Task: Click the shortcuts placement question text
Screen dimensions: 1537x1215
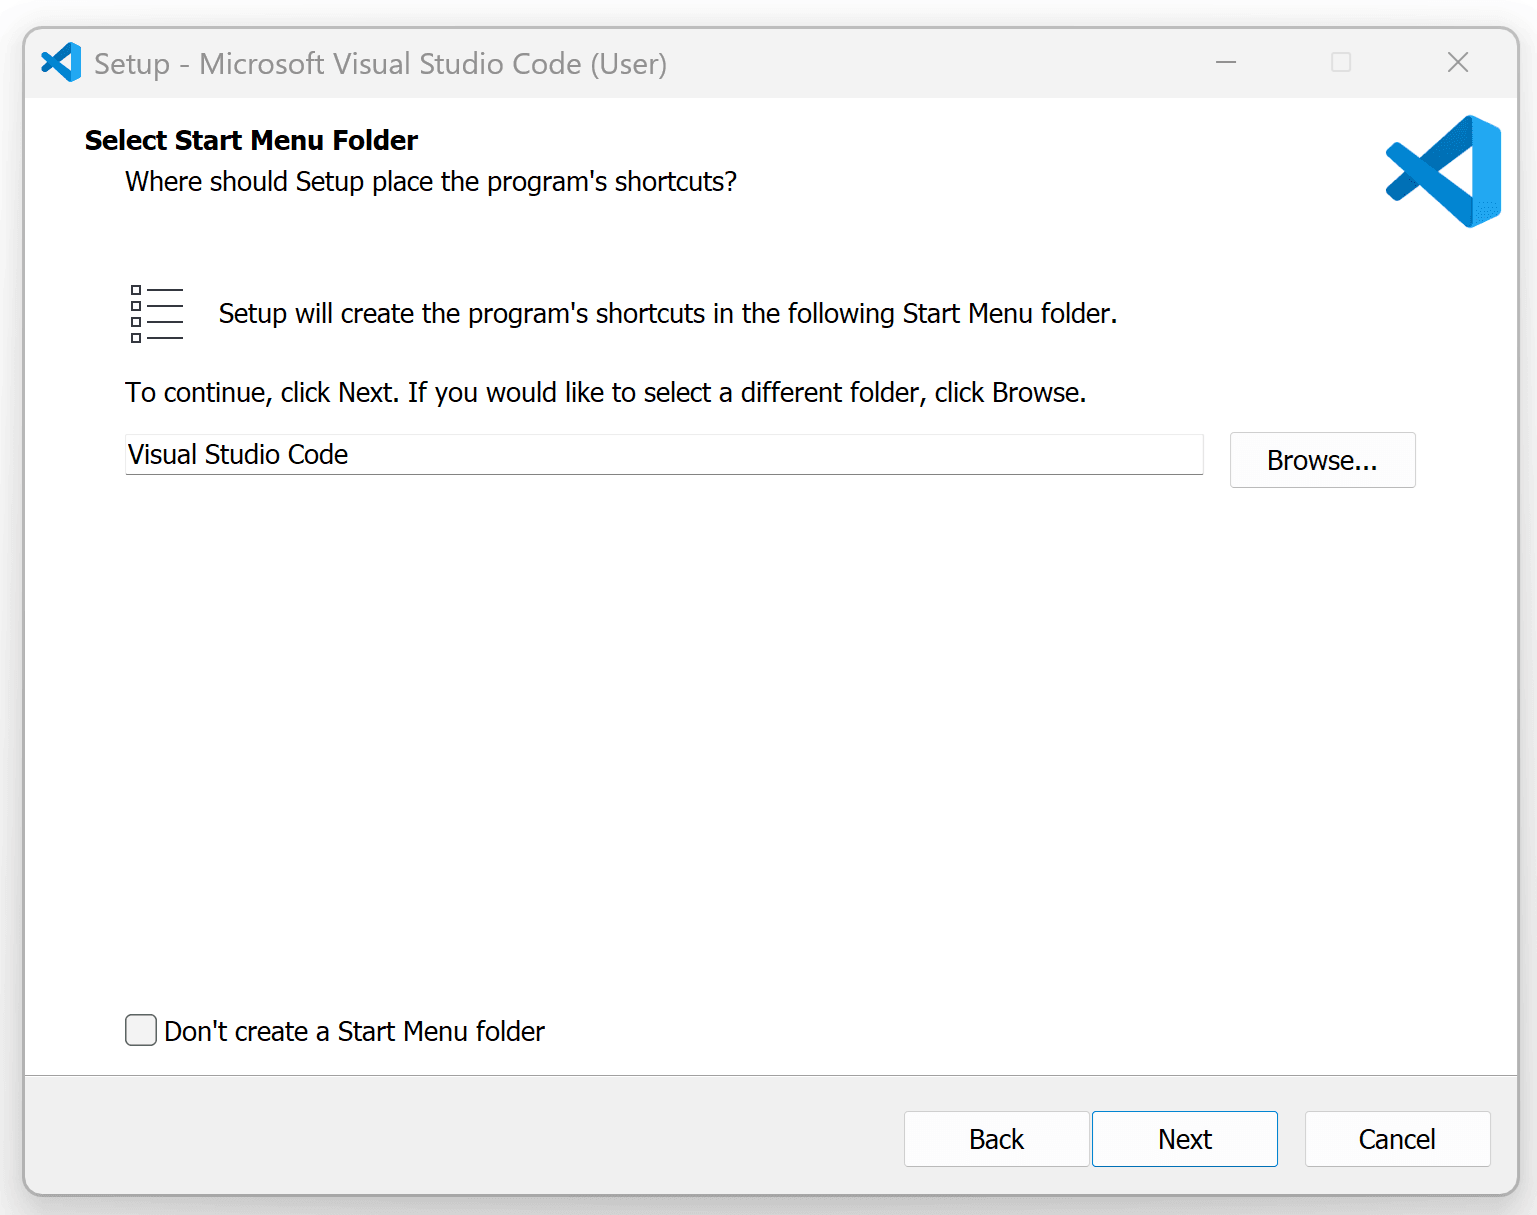Action: tap(430, 181)
